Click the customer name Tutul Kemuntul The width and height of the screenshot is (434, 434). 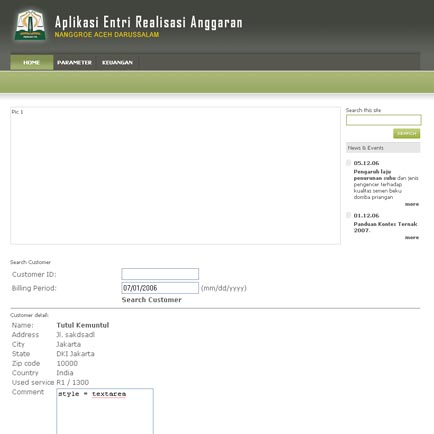click(x=83, y=325)
